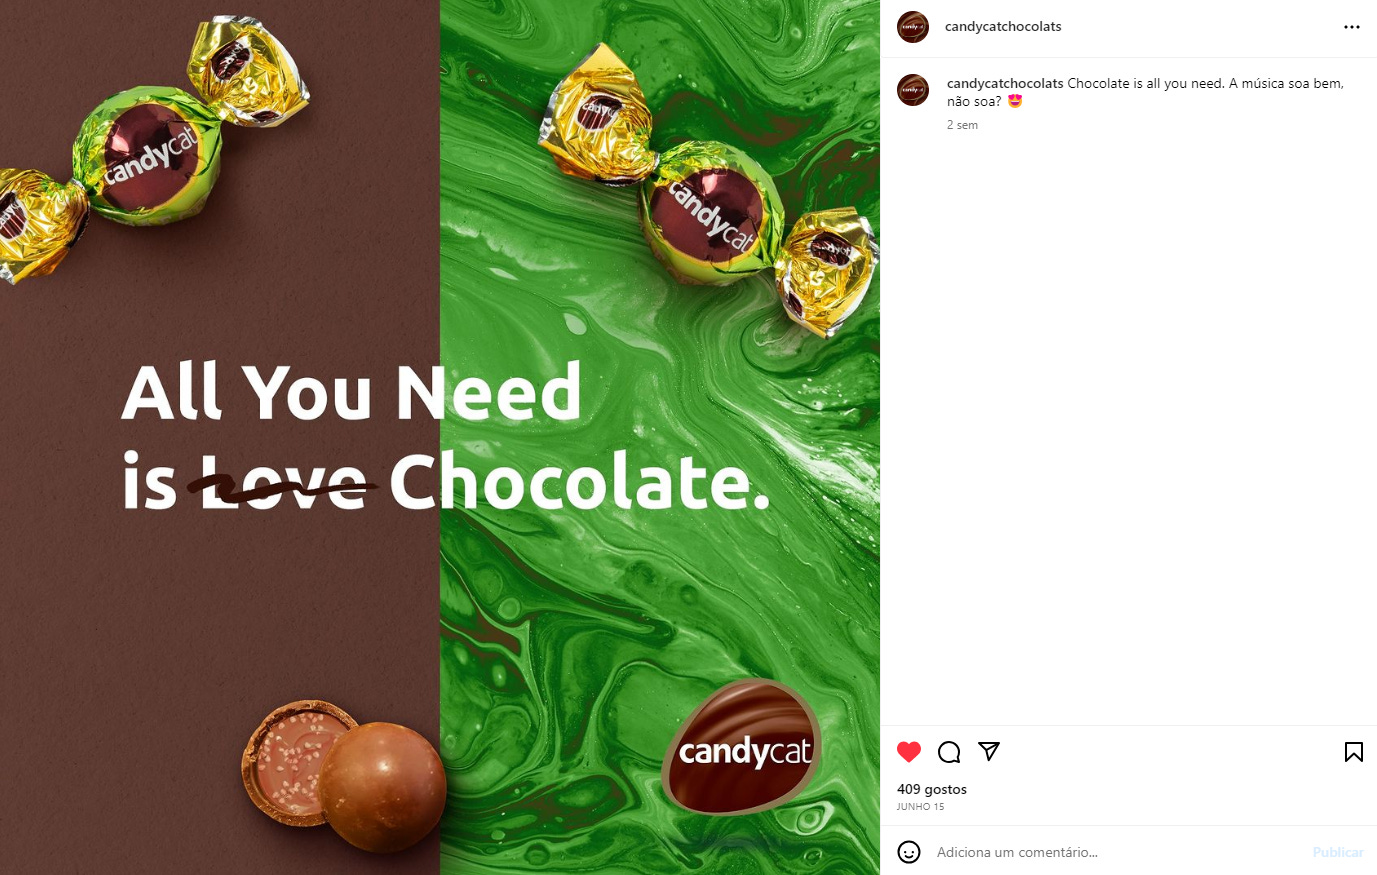The height and width of the screenshot is (875, 1377).
Task: Share post using paper plane icon
Action: (989, 751)
